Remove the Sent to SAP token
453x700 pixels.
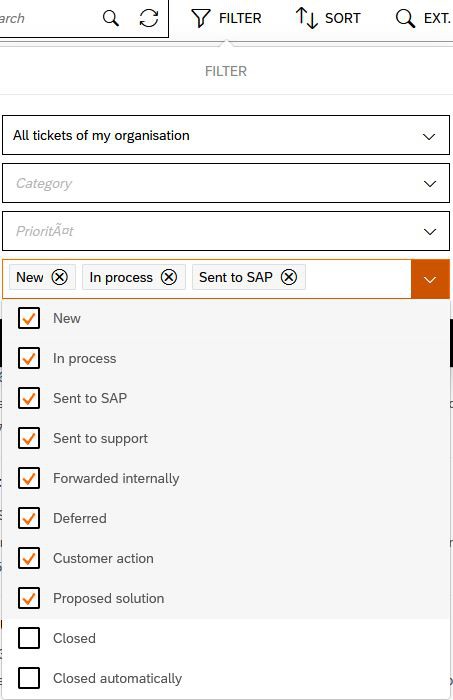289,277
